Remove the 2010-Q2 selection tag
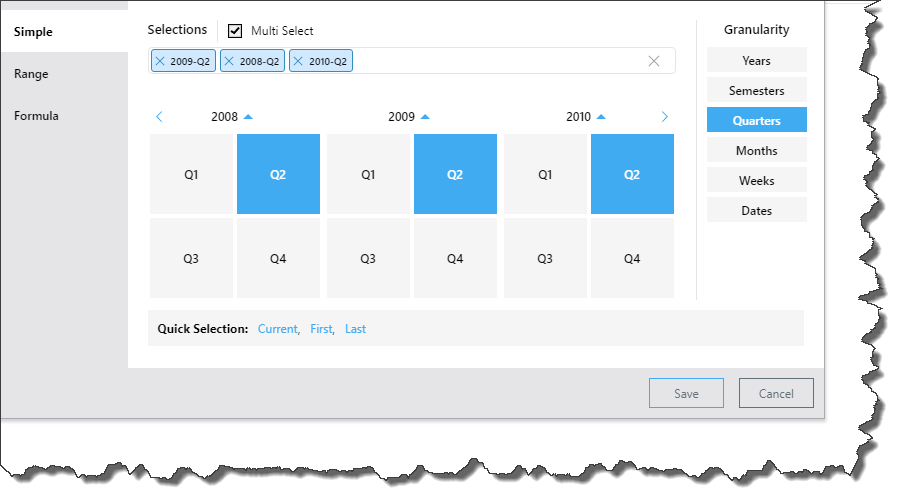 pos(298,62)
